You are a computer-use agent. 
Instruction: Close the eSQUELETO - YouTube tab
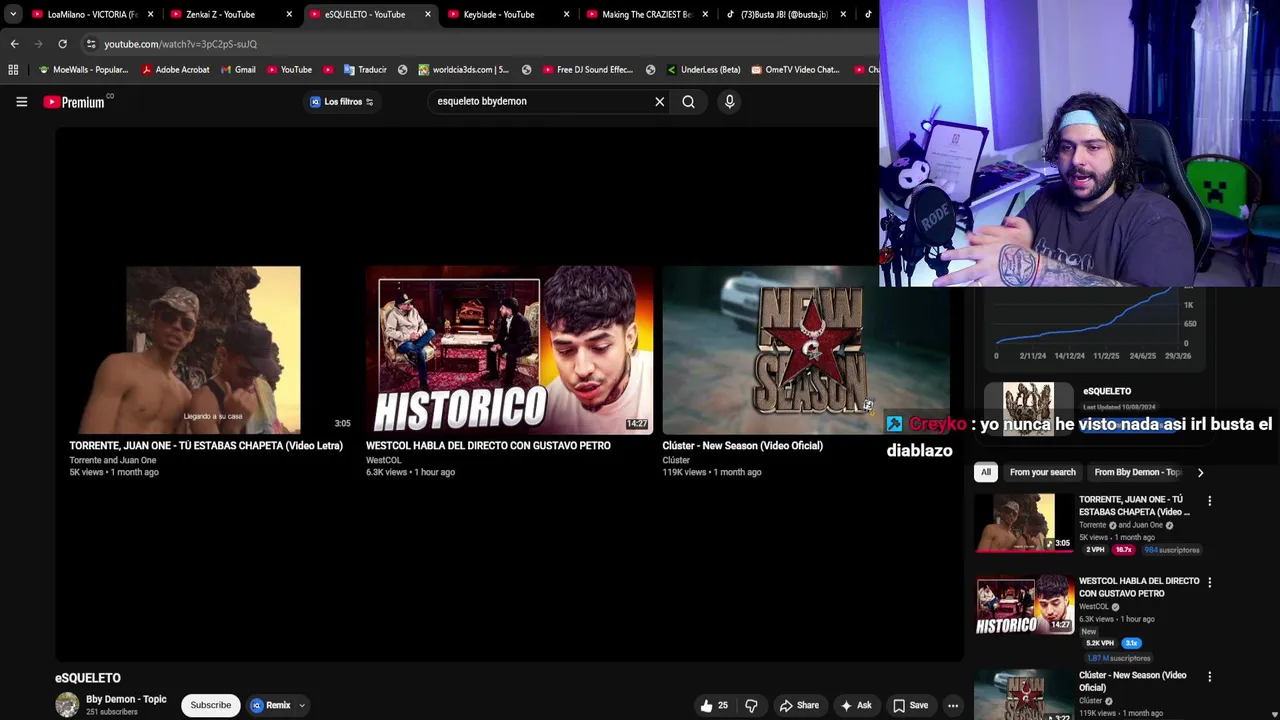point(428,14)
